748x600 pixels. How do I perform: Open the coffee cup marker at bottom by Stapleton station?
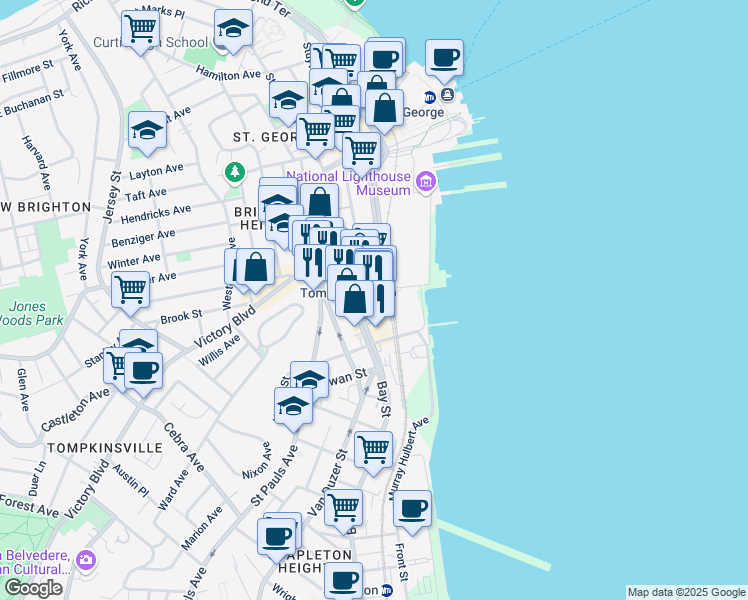(343, 581)
